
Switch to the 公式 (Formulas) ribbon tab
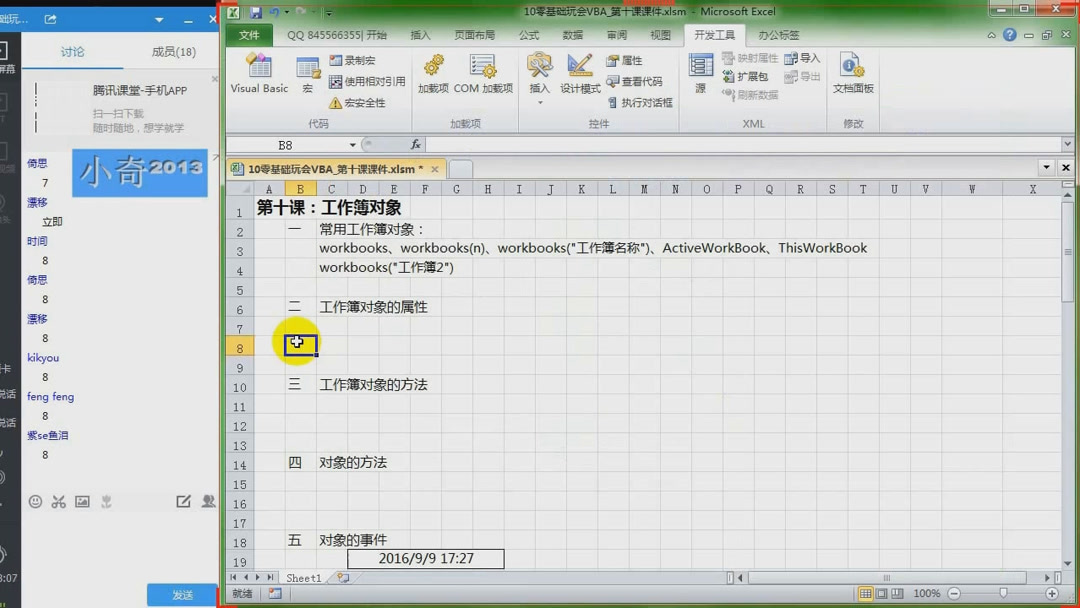527,34
